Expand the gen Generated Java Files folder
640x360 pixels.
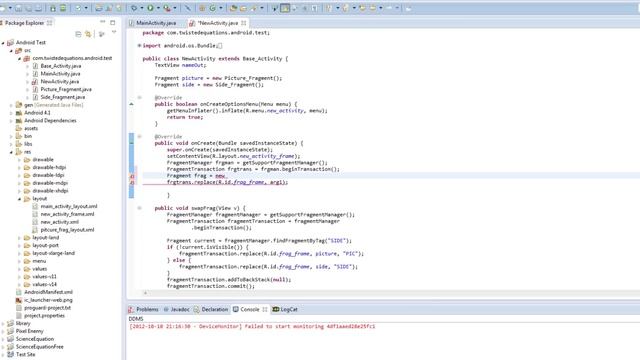click(11, 105)
